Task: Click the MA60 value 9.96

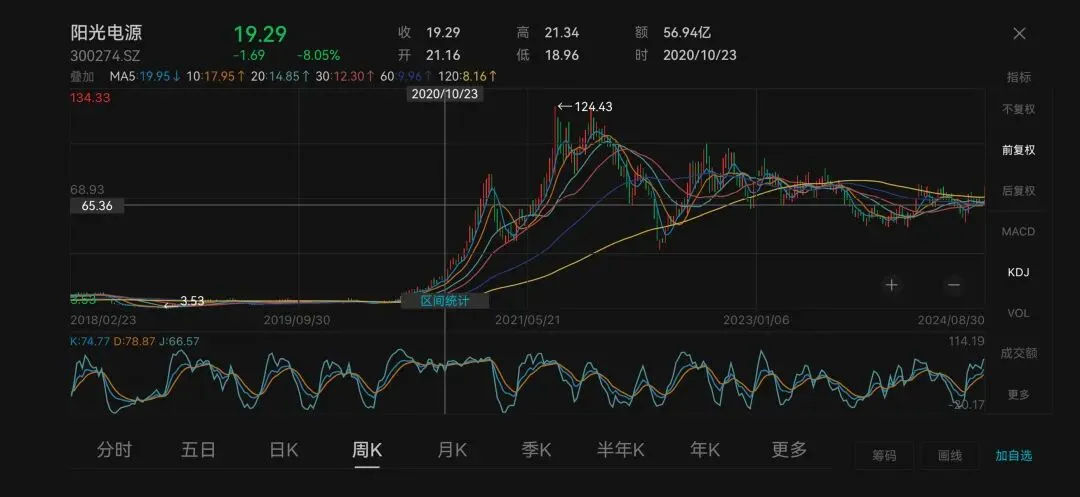Action: (406, 76)
